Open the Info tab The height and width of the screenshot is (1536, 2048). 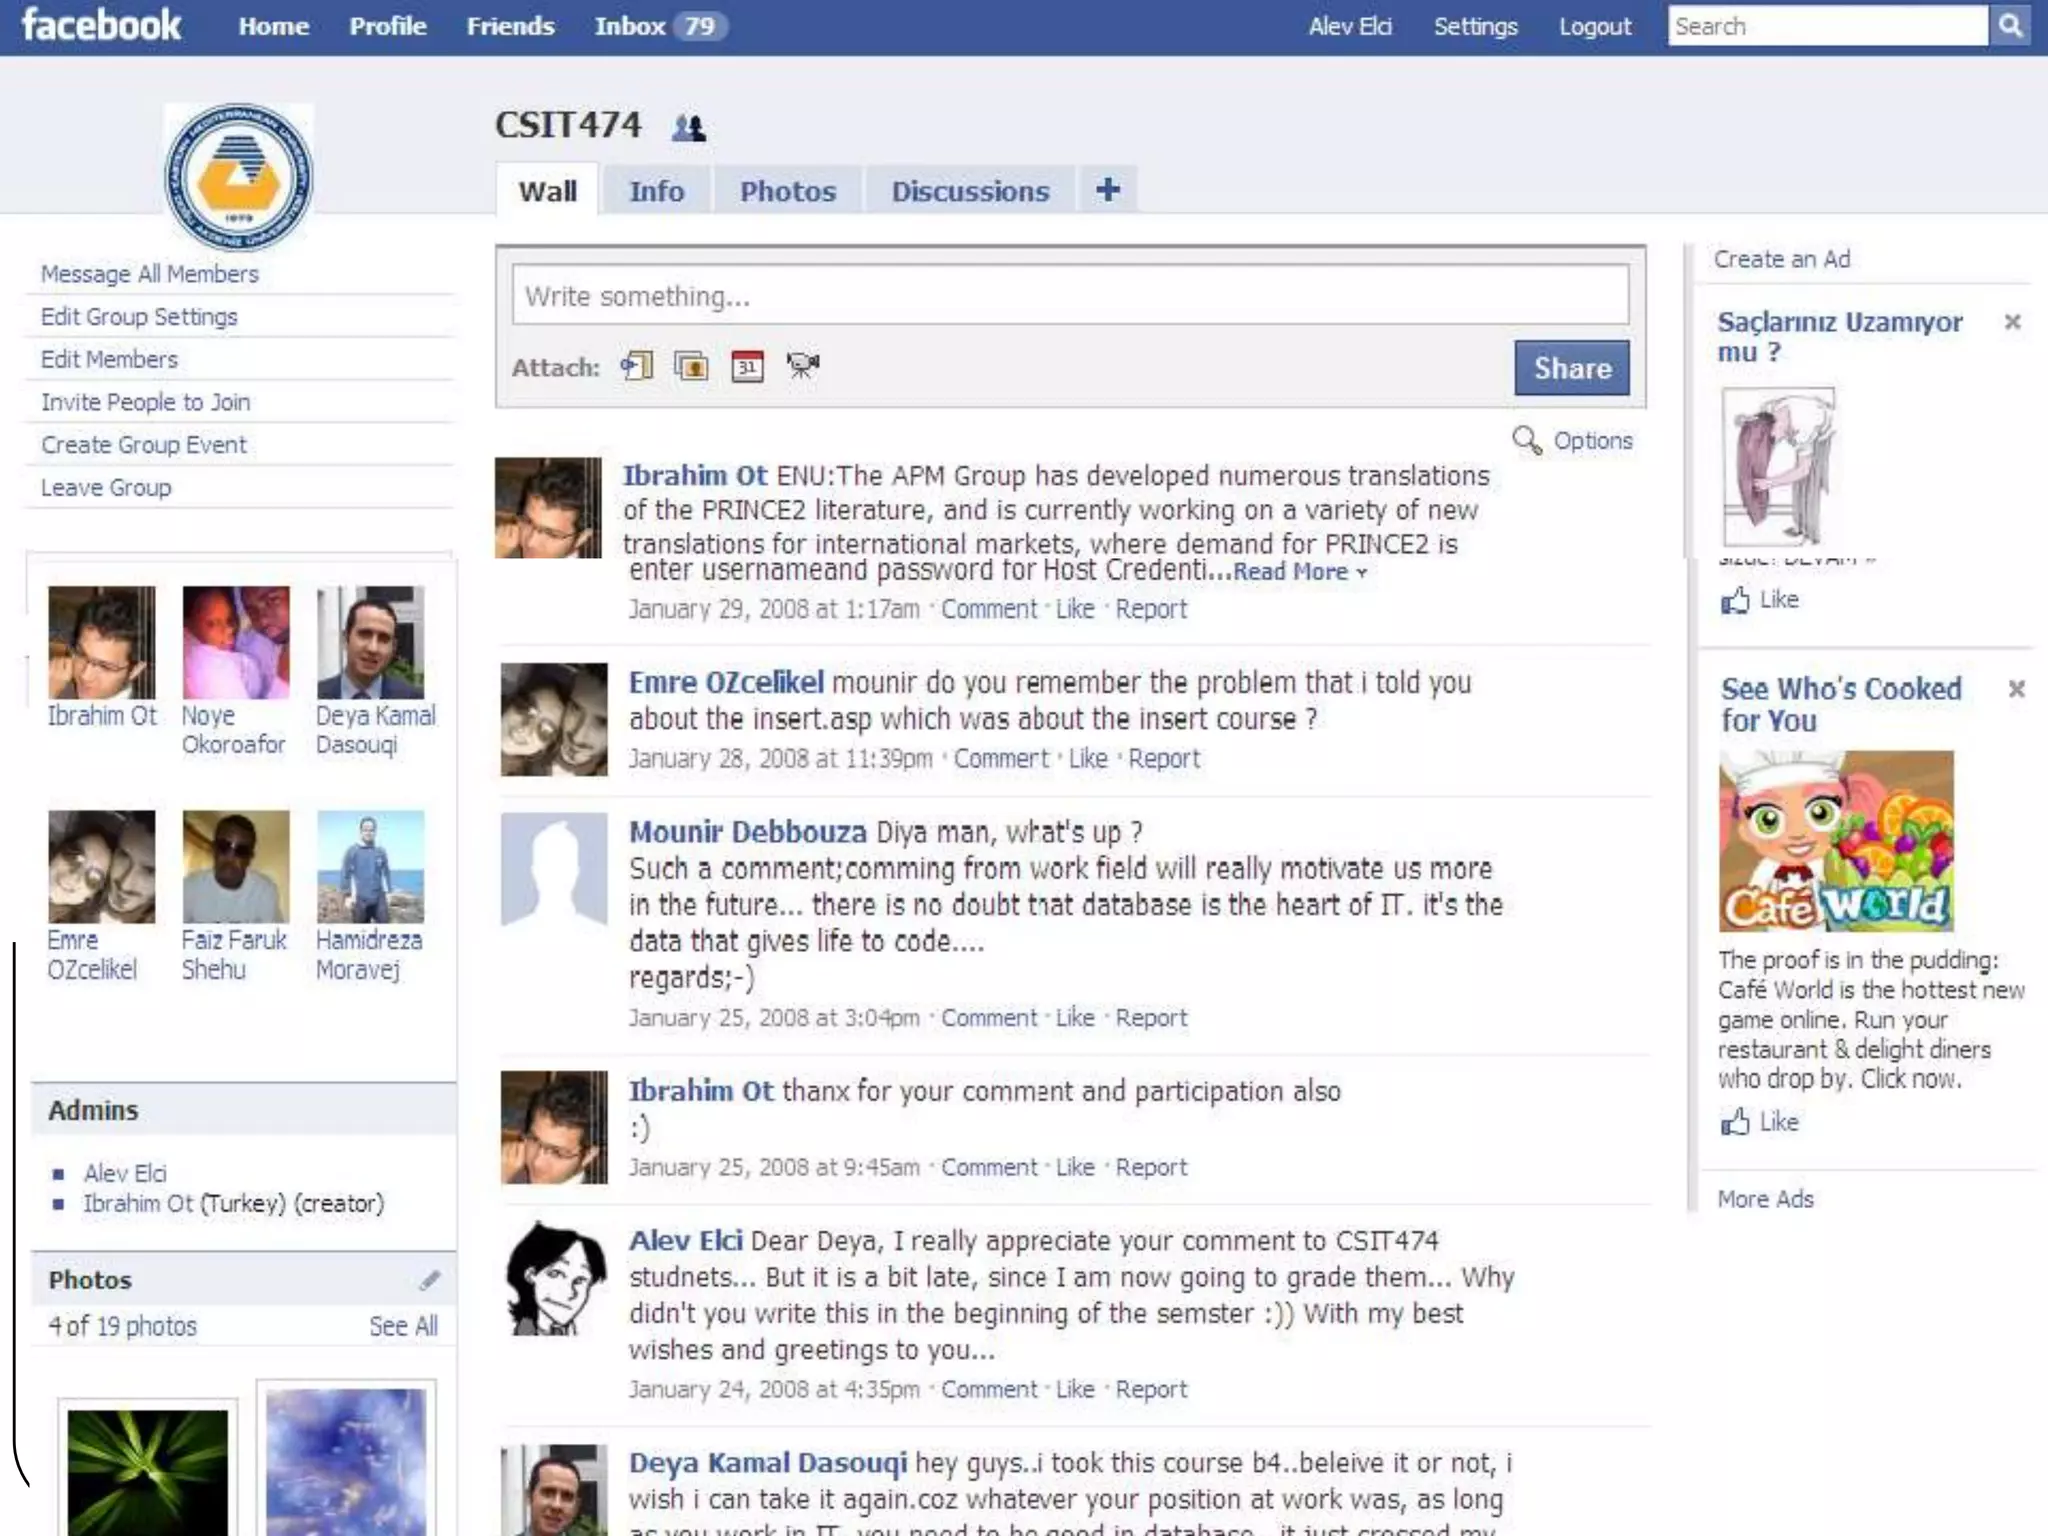point(656,191)
